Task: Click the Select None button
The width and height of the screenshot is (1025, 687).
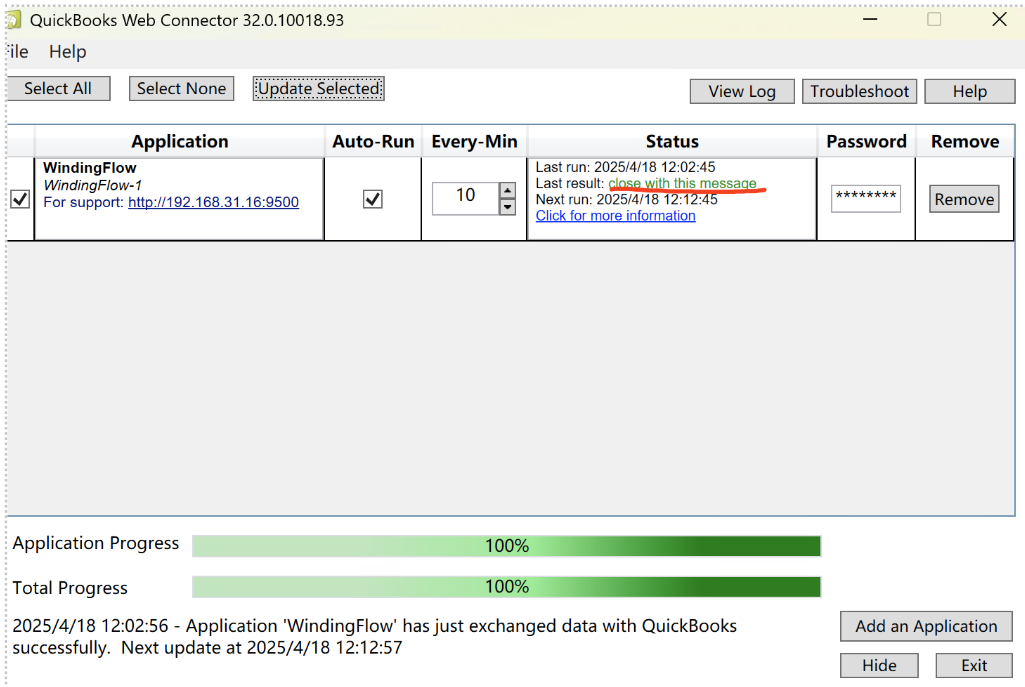Action: coord(181,88)
